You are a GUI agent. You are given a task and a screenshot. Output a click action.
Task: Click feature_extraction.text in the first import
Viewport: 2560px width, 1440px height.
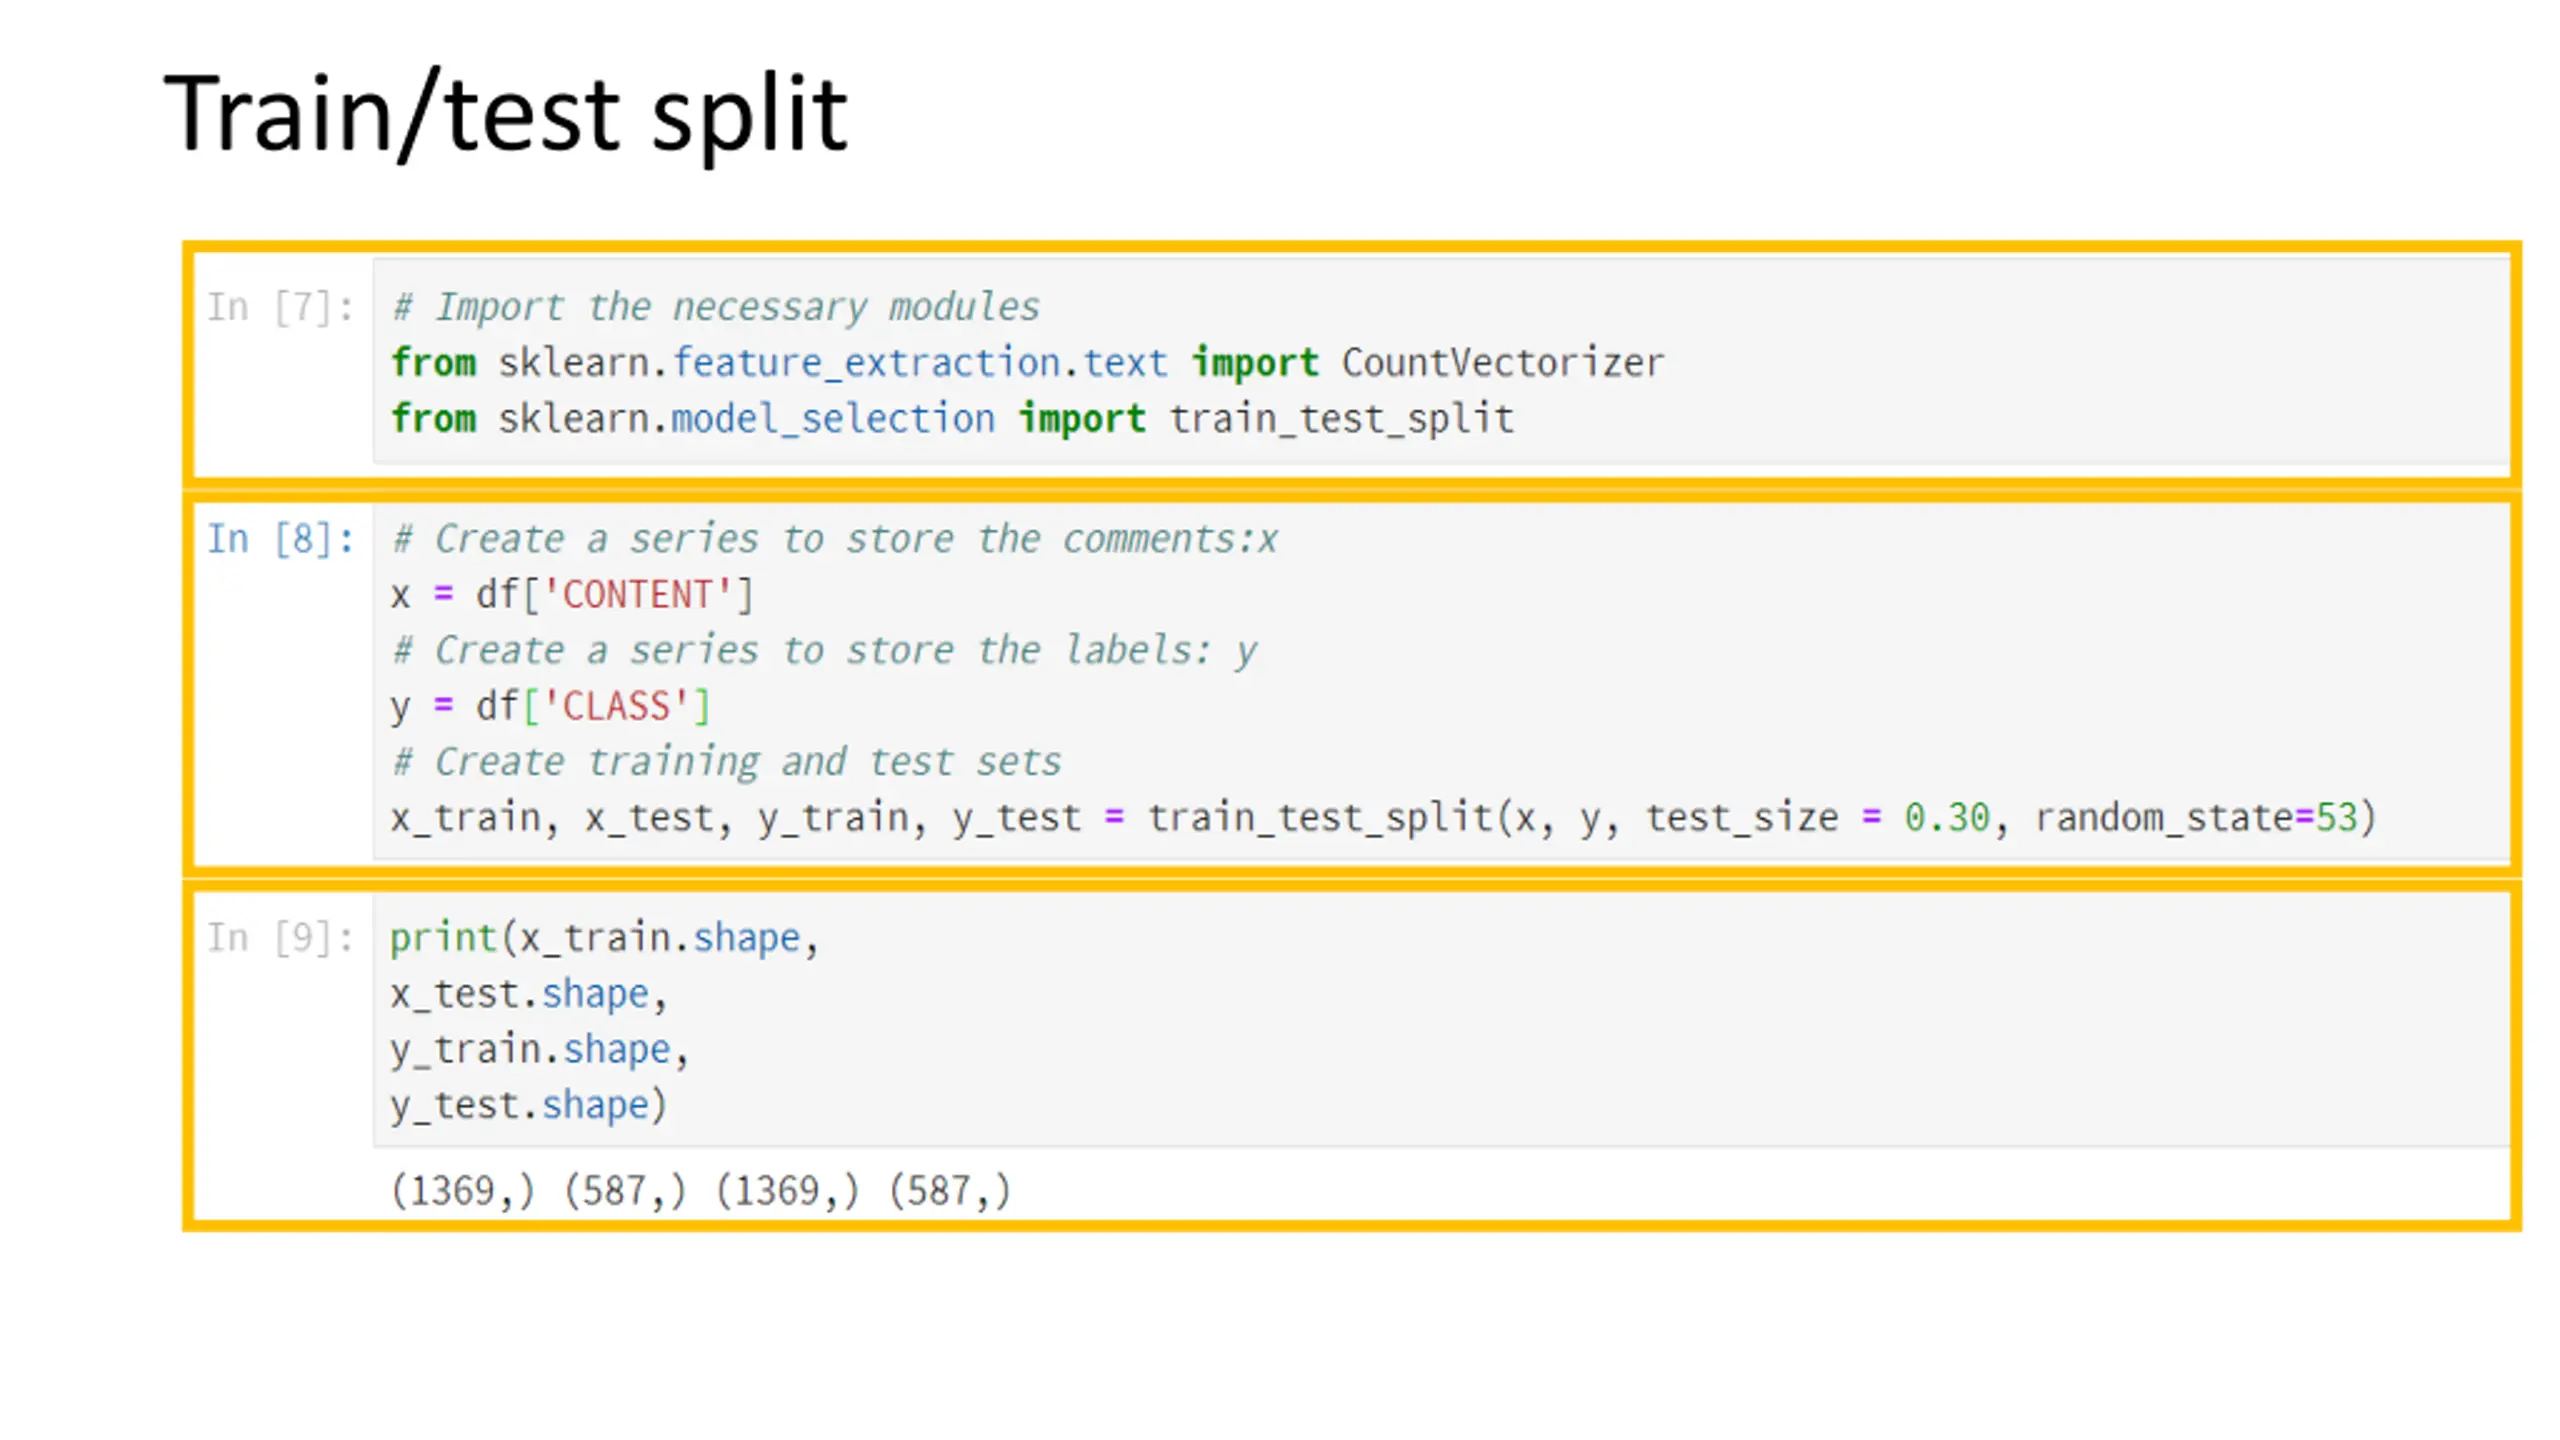tap(919, 363)
